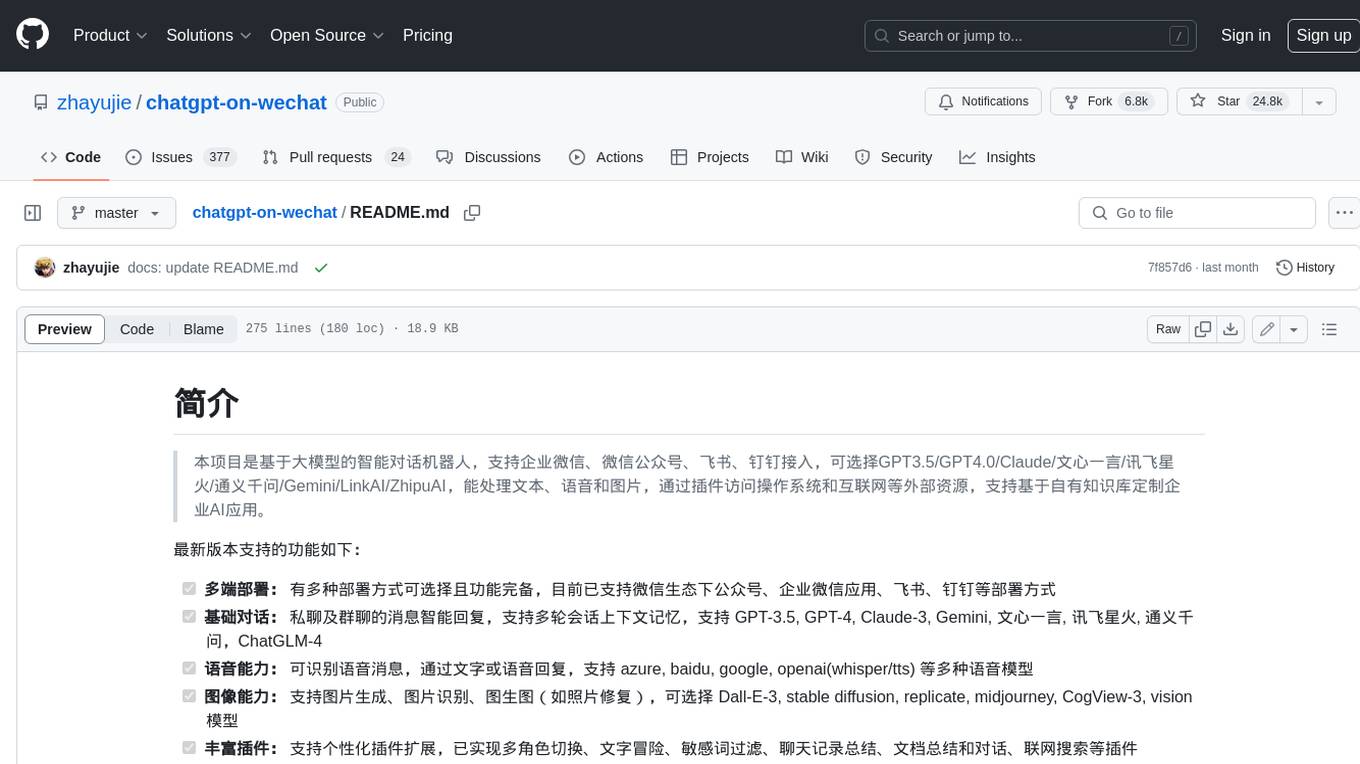The width and height of the screenshot is (1360, 764).
Task: Open the Insights tab
Action: tap(997, 157)
